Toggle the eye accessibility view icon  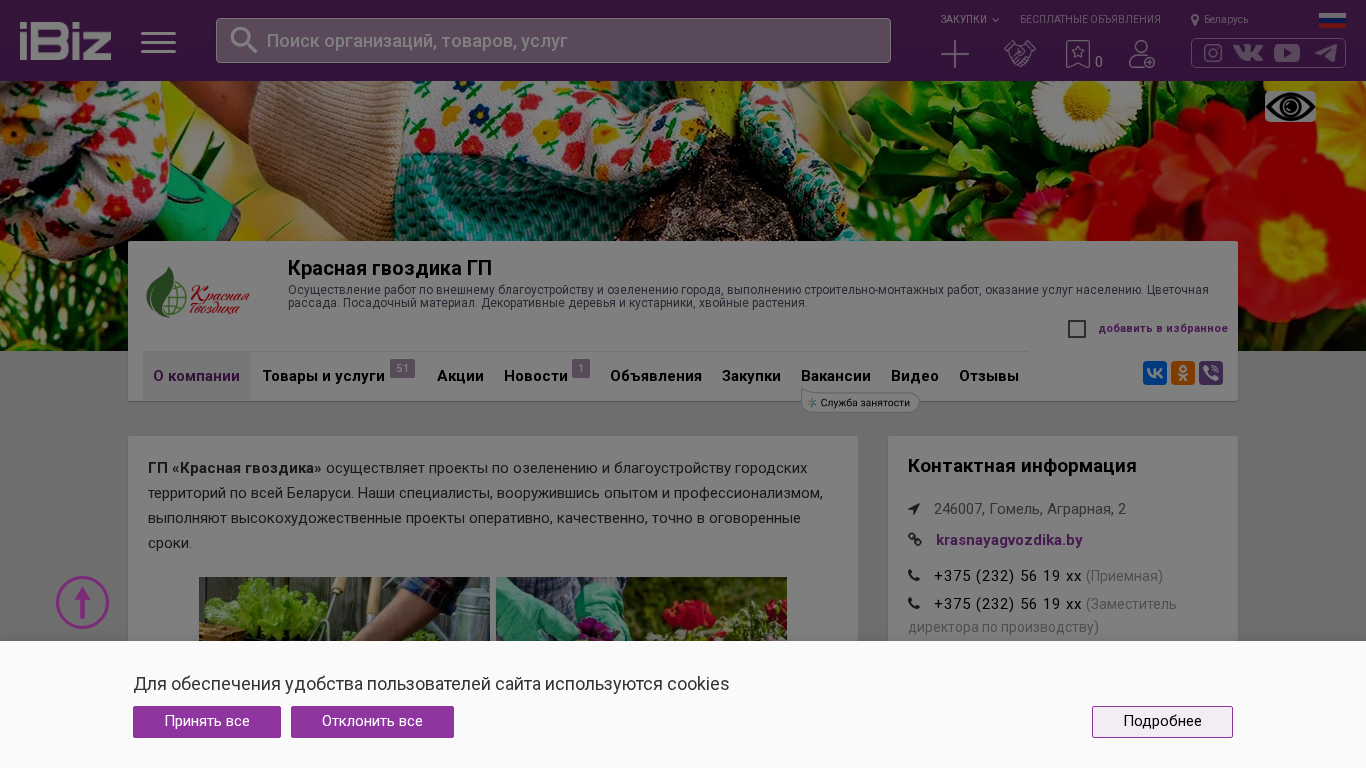[x=1290, y=107]
